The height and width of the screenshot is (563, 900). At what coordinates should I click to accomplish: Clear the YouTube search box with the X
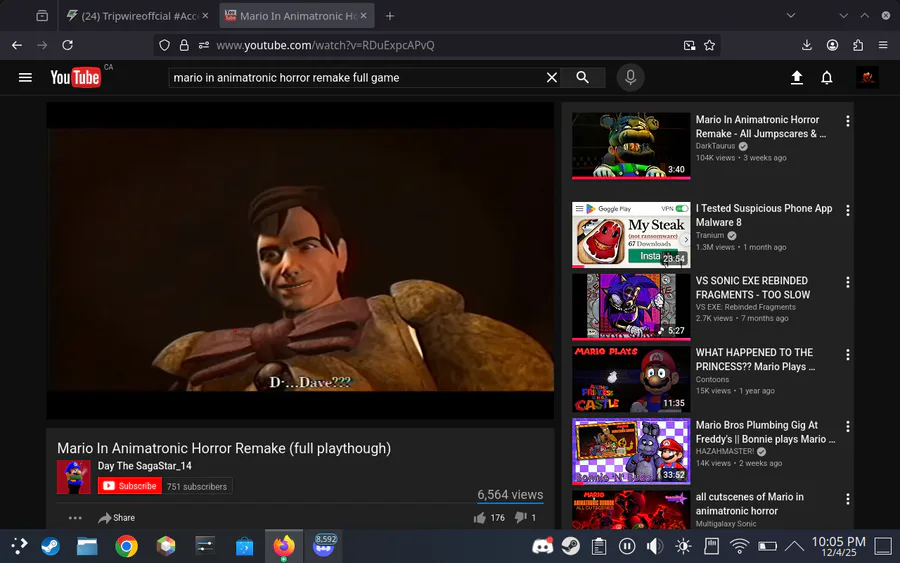[552, 77]
